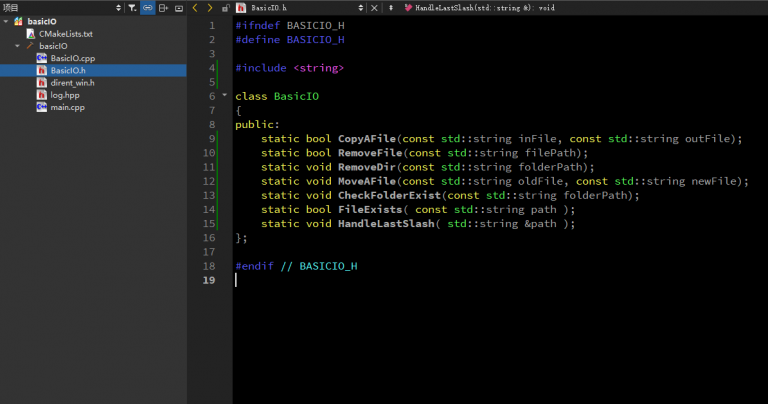Click FileExists function name
Viewport: 768px width, 404px height.
[x=370, y=210]
